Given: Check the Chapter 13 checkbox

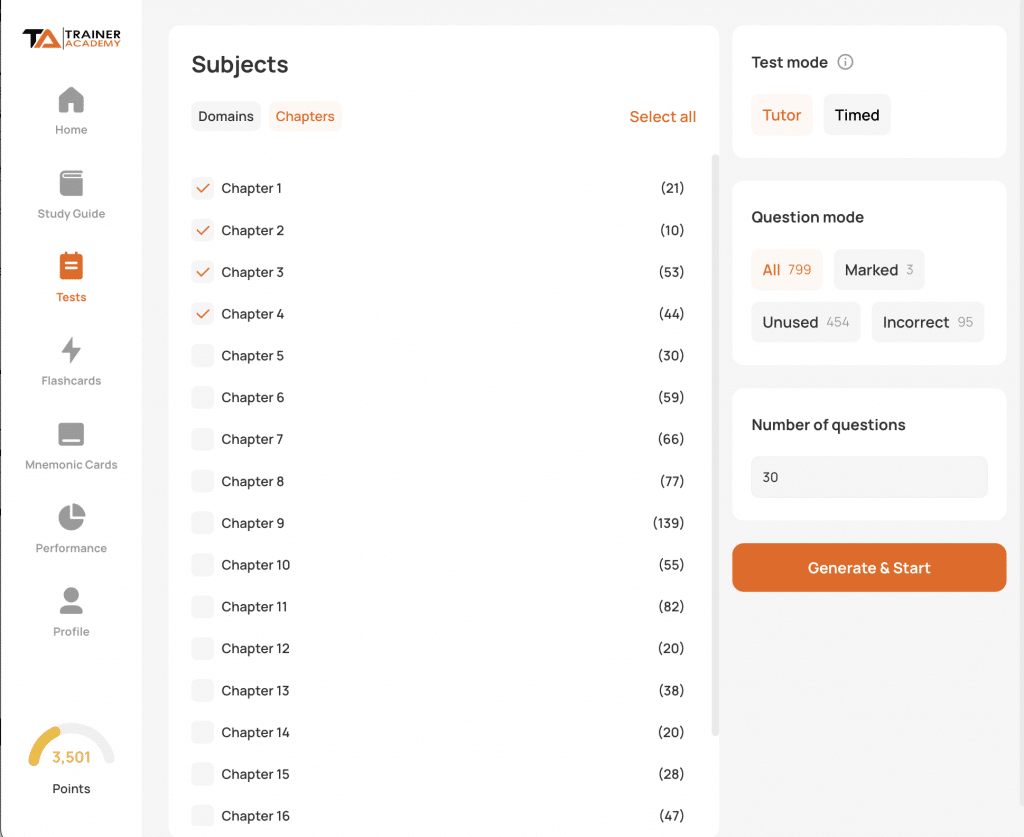Looking at the screenshot, I should 203,691.
